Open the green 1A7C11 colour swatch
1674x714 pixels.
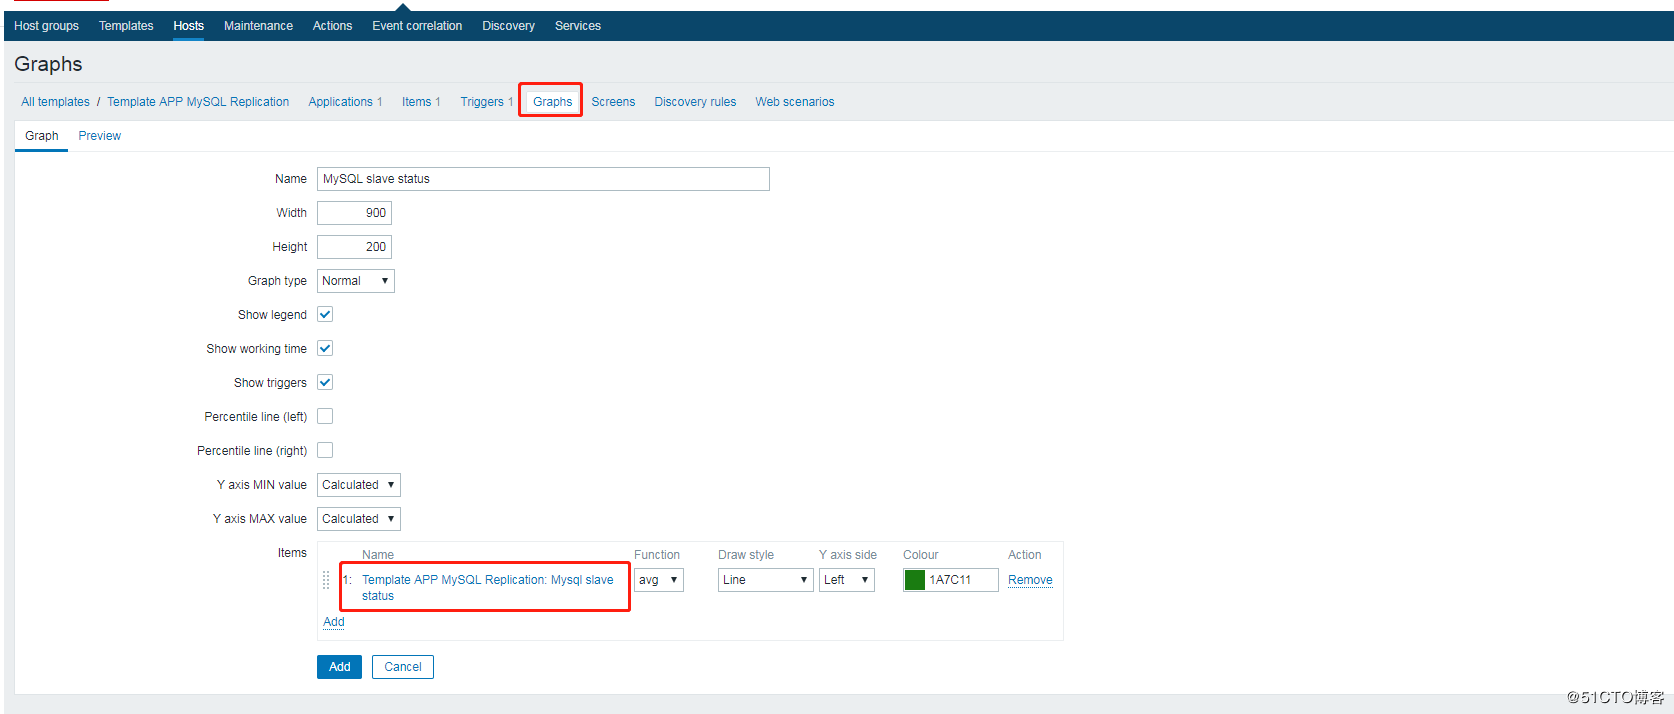click(x=915, y=580)
